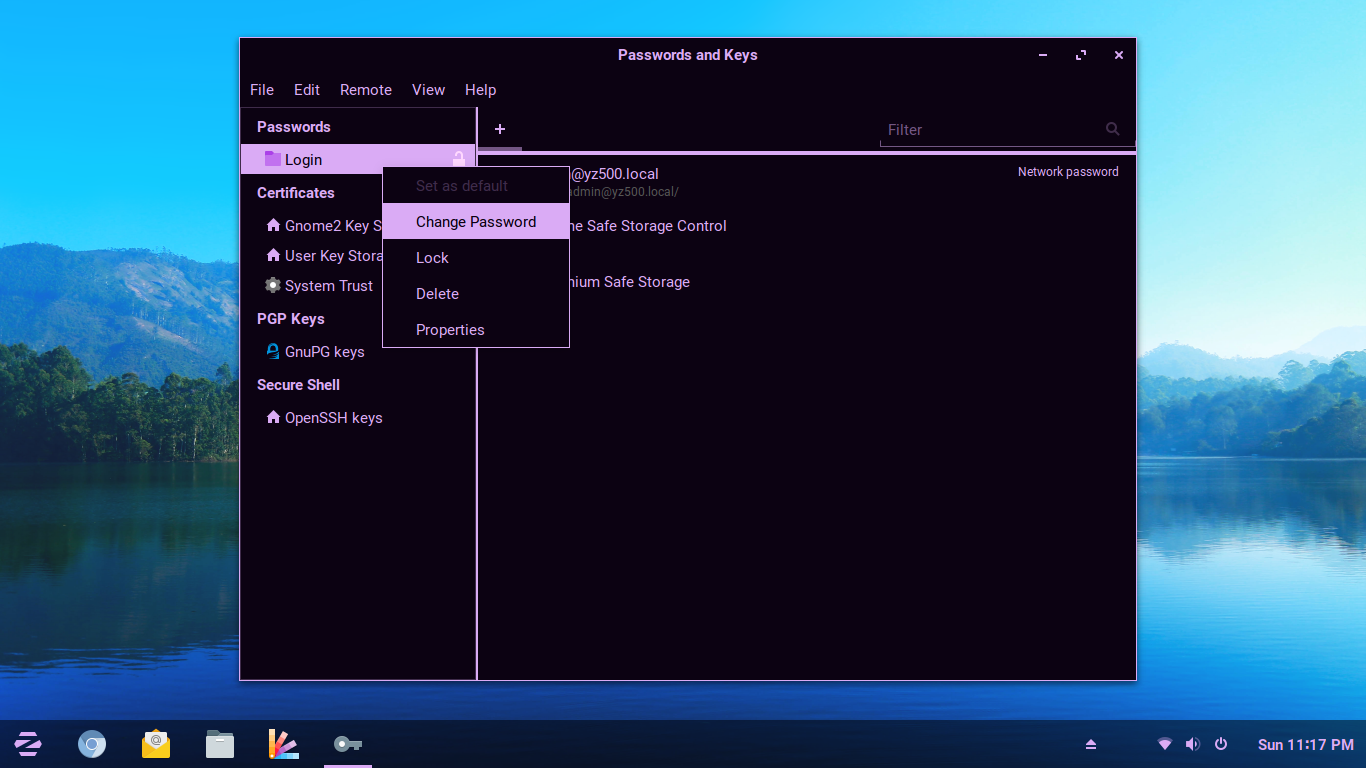Viewport: 1366px width, 768px height.
Task: Choose Change Password from context menu
Action: coord(476,222)
